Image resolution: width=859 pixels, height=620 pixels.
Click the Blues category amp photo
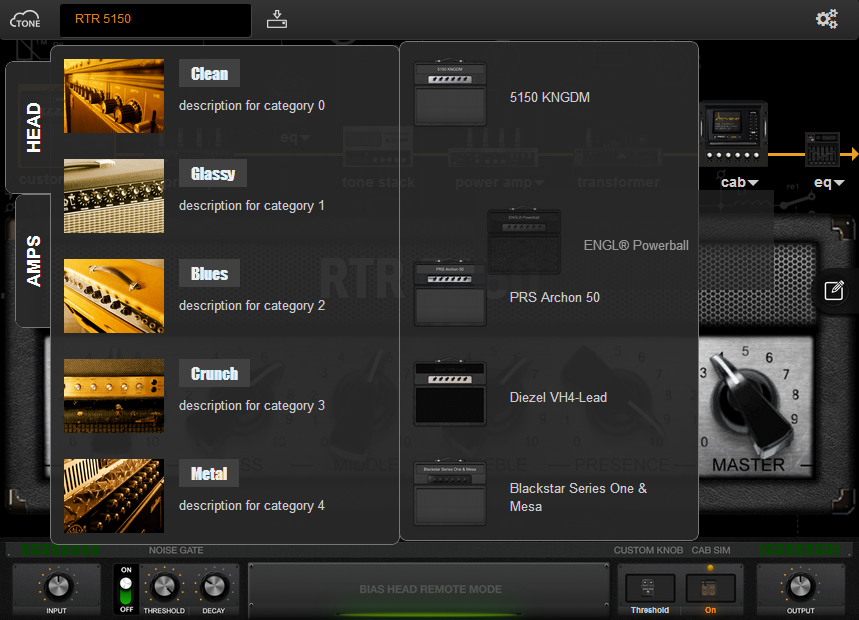114,296
